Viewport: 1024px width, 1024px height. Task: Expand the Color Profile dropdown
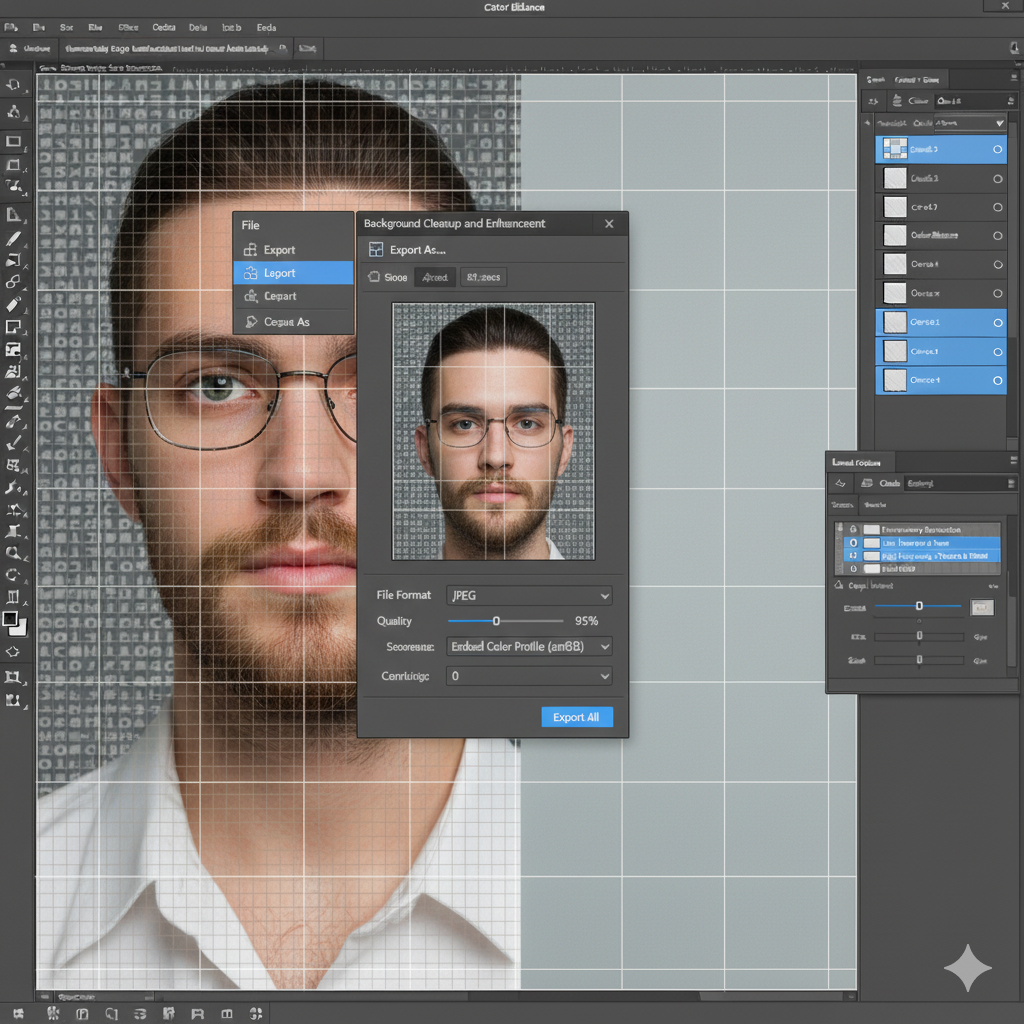click(529, 647)
